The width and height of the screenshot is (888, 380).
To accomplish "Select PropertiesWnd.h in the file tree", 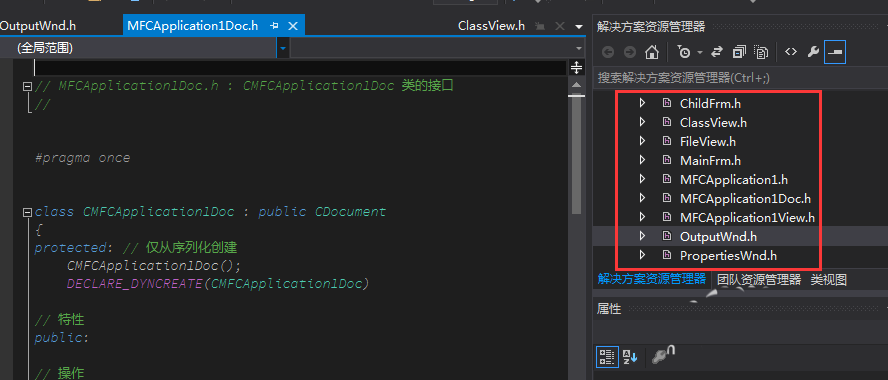I will click(728, 255).
